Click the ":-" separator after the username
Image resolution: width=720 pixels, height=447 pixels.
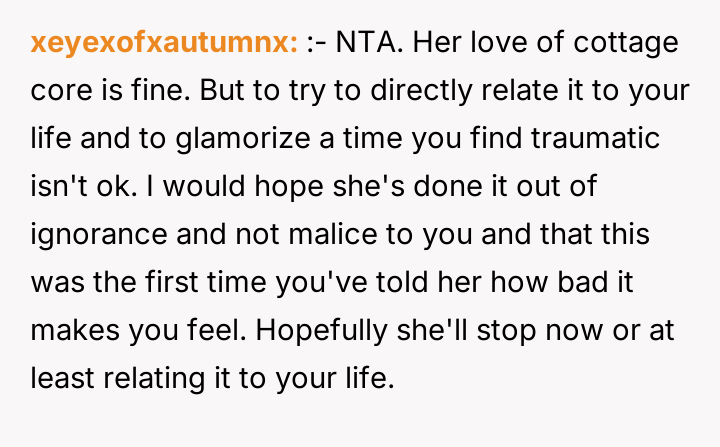pyautogui.click(x=317, y=44)
